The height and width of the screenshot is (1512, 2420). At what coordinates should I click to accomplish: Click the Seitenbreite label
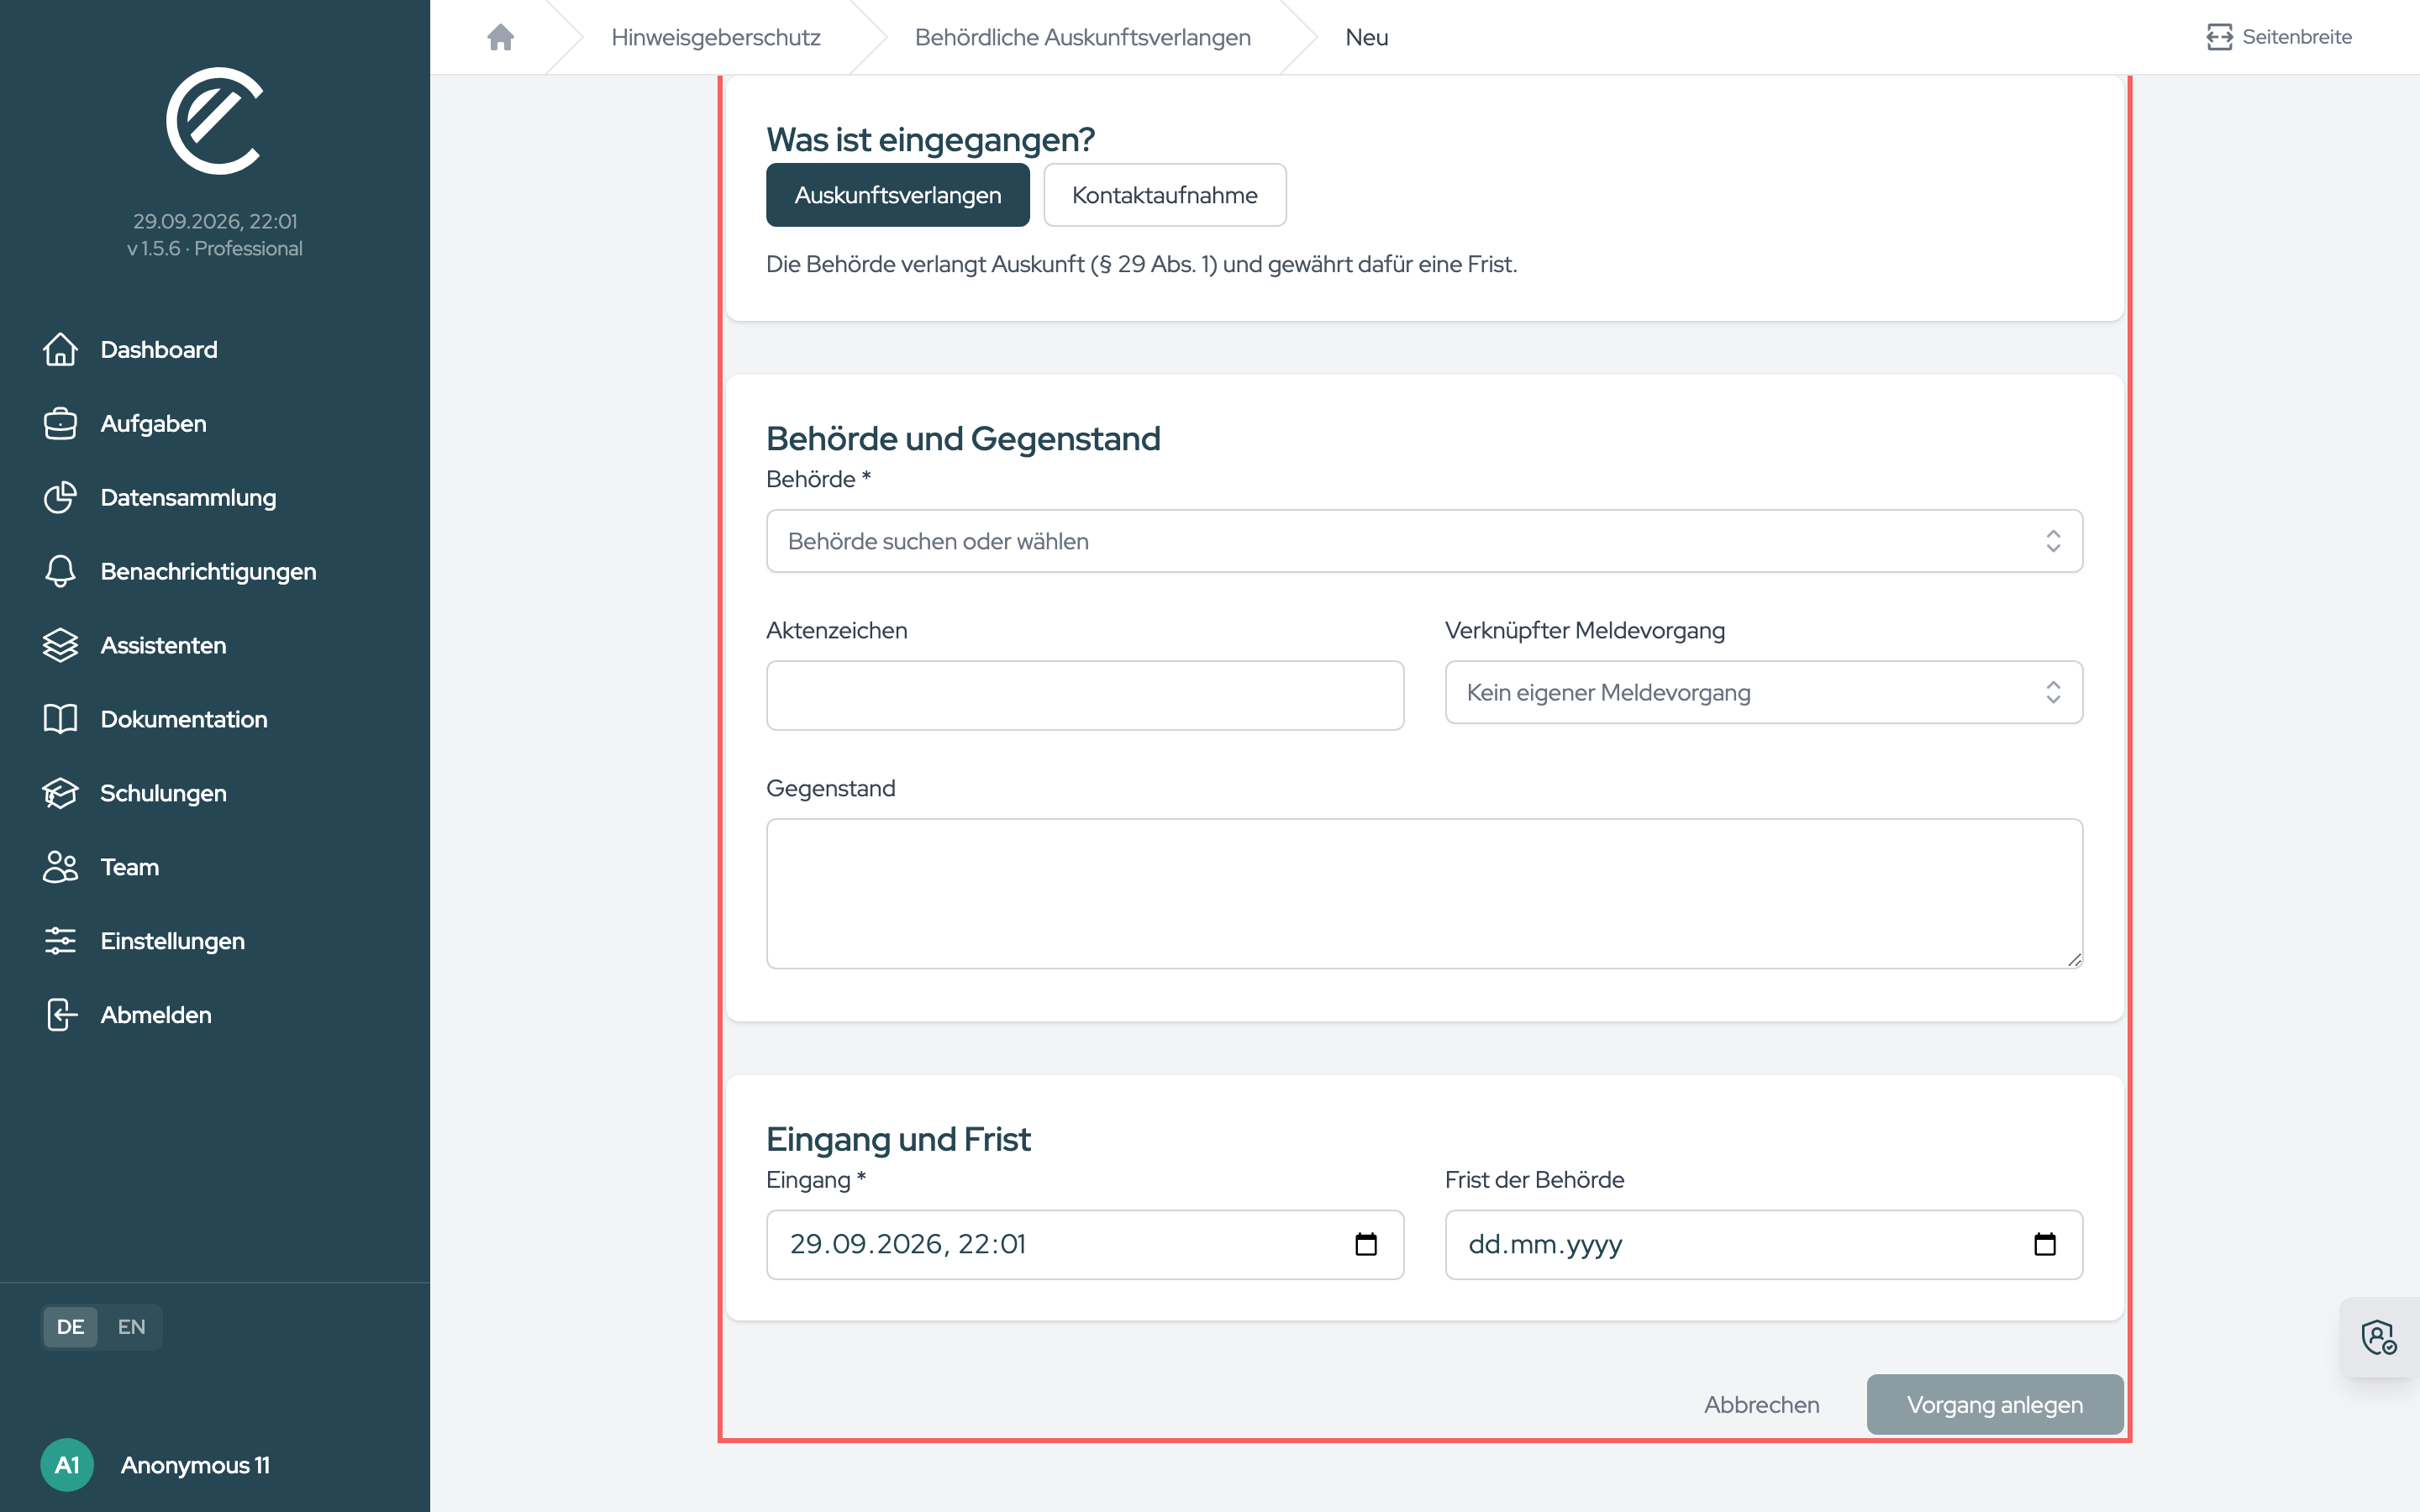click(2297, 37)
